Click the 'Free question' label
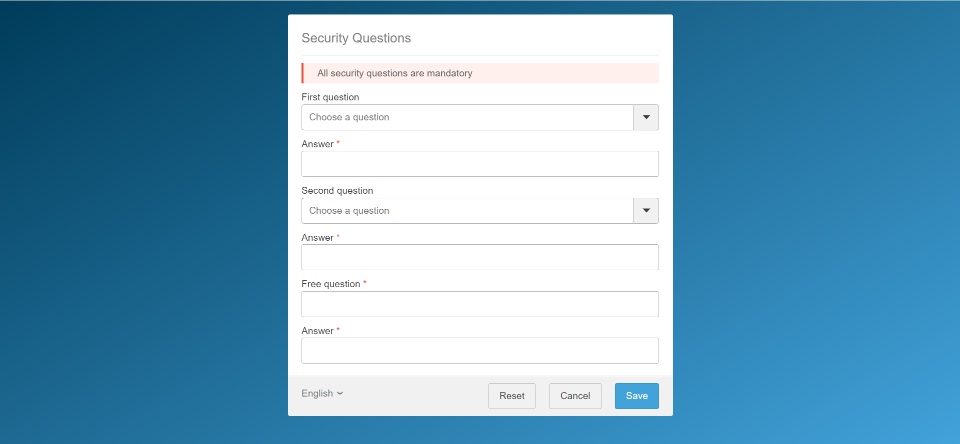The width and height of the screenshot is (960, 444). click(331, 284)
